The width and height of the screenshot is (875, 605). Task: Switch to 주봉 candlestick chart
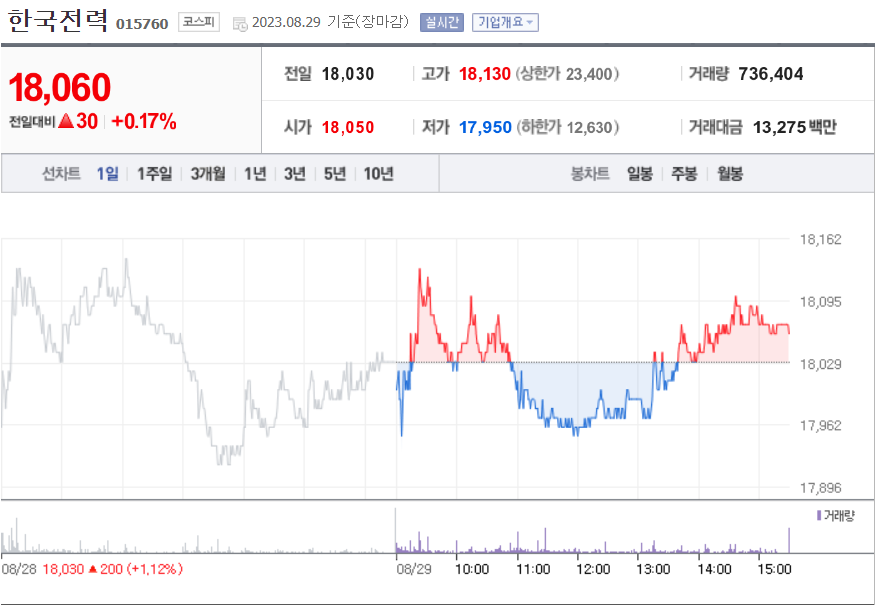coord(684,174)
